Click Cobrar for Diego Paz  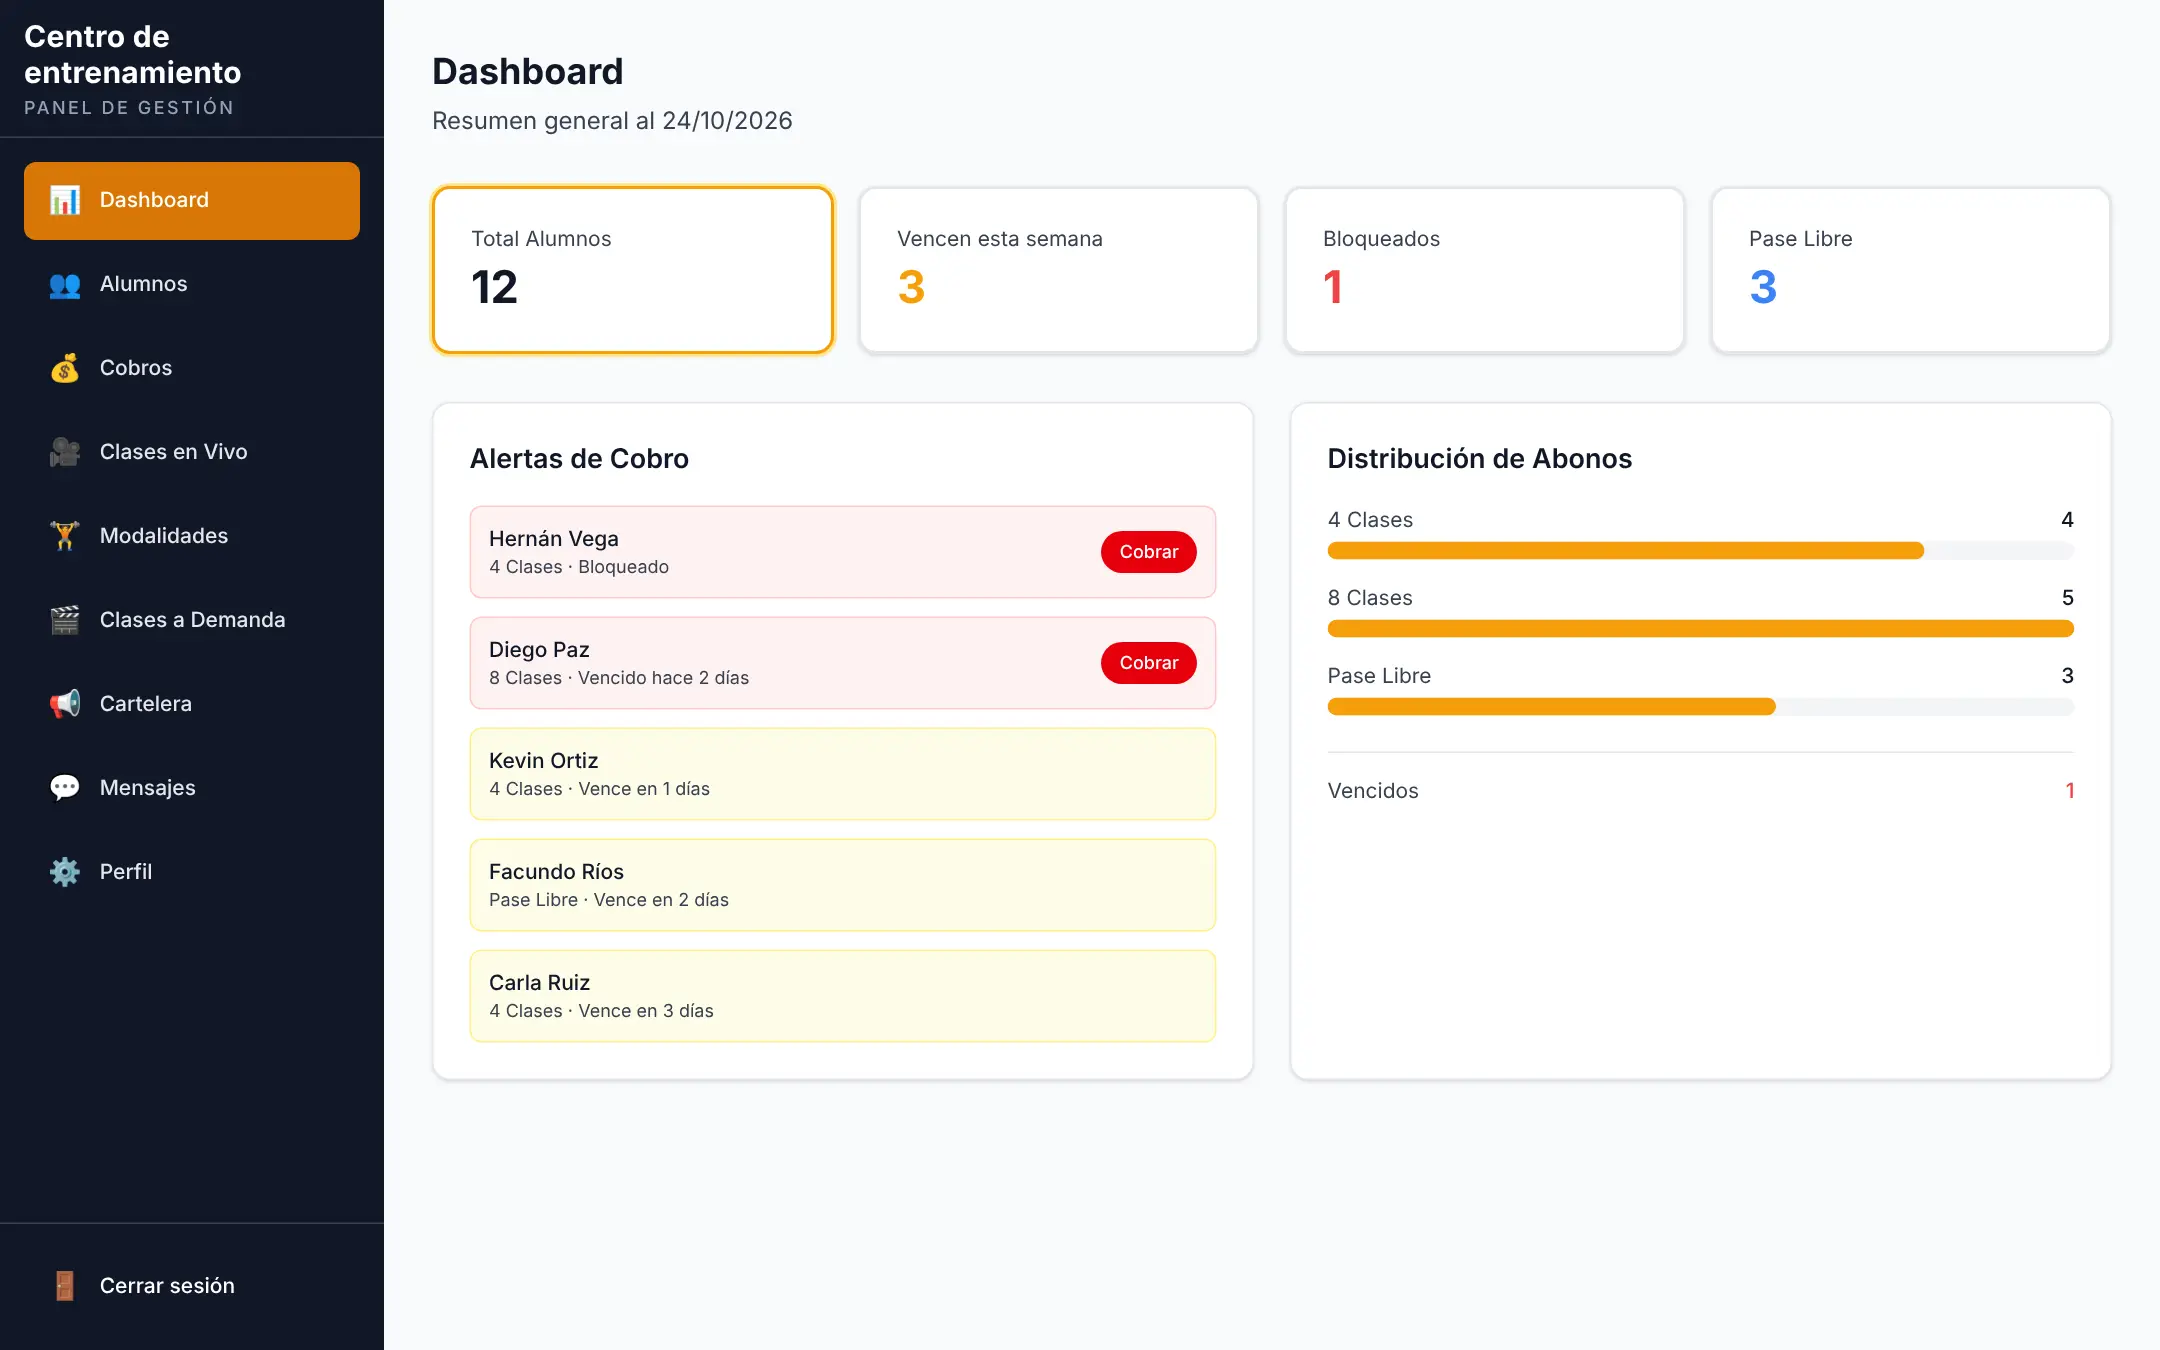pos(1148,663)
